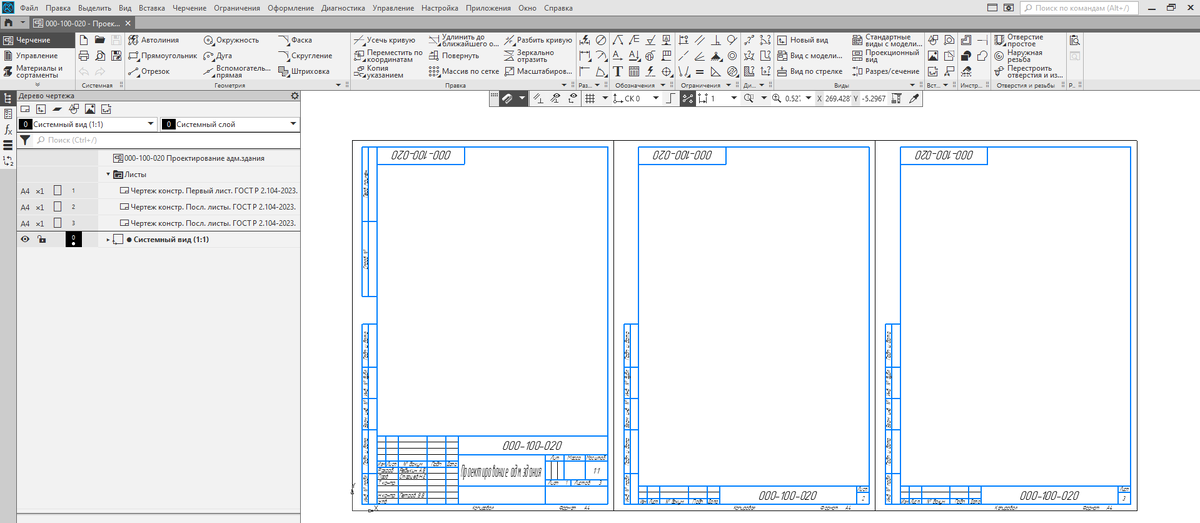The width and height of the screenshot is (1200, 523).
Task: Open the Оформление menu
Action: pyautogui.click(x=290, y=8)
